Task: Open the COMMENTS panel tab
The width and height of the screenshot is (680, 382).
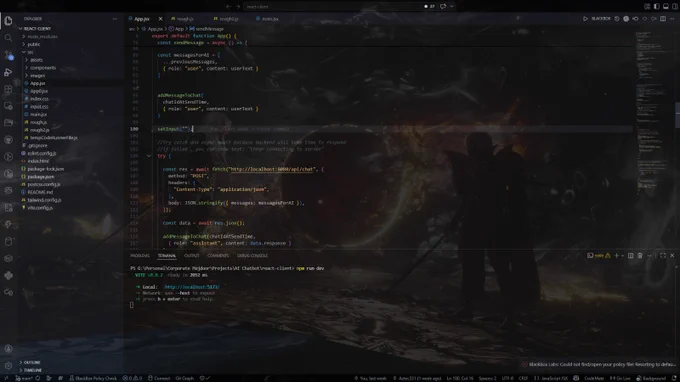Action: coord(218,256)
